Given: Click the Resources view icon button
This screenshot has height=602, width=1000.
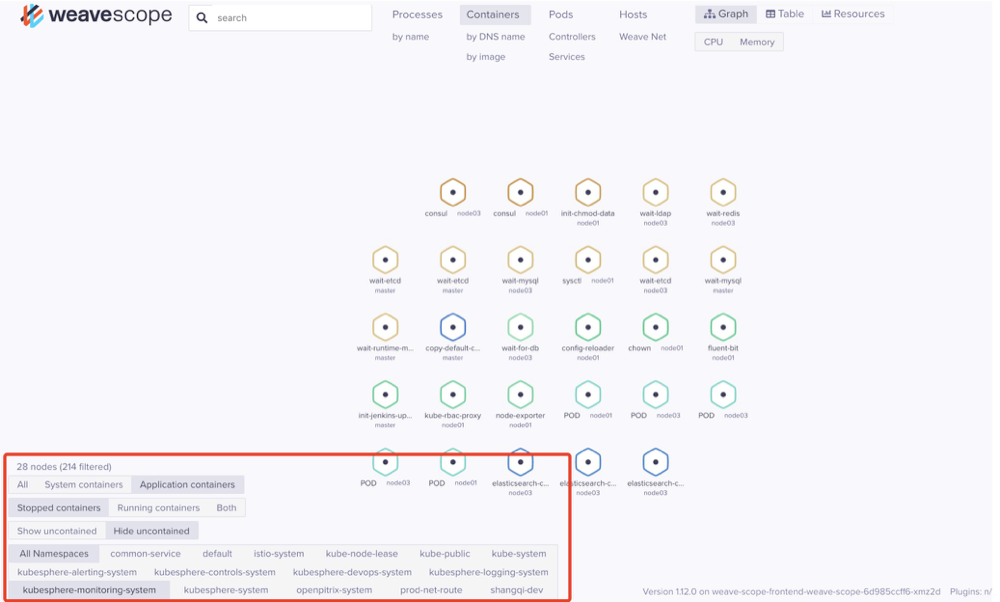Looking at the screenshot, I should click(x=853, y=14).
